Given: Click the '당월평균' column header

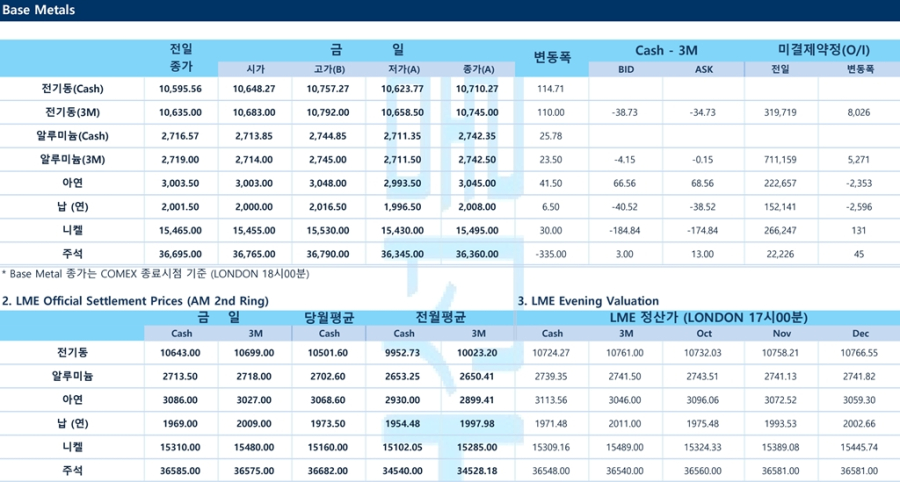Looking at the screenshot, I should 329,317.
